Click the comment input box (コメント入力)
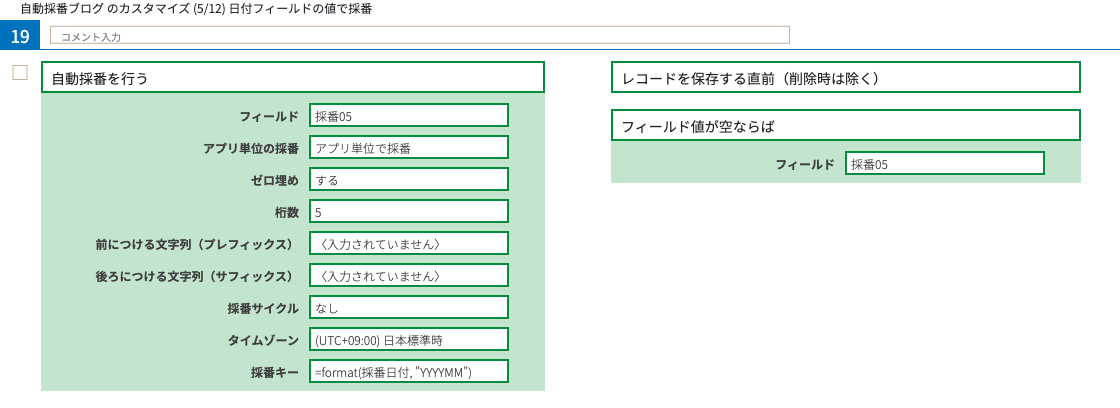This screenshot has height=408, width=1120. 419,36
